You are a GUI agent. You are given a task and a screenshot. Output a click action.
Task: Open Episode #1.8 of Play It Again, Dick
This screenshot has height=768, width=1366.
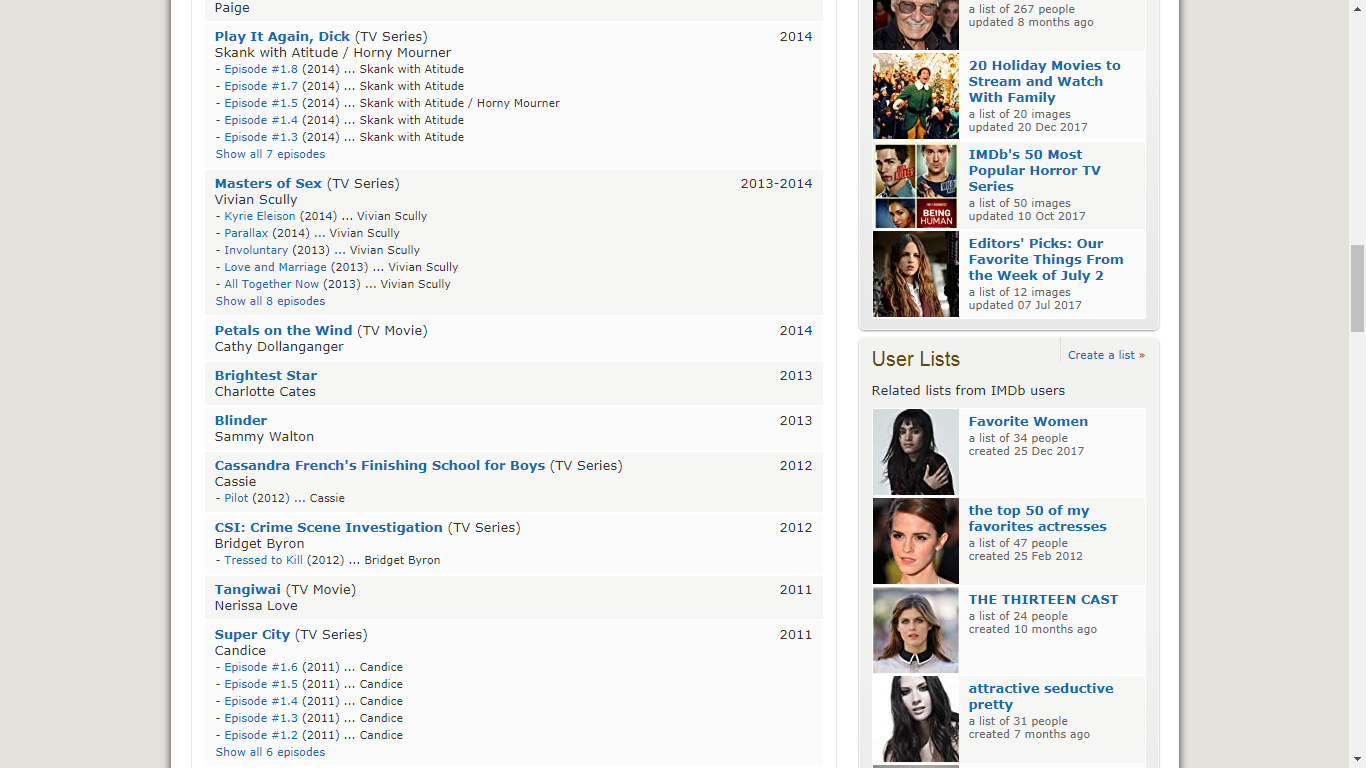coord(261,70)
